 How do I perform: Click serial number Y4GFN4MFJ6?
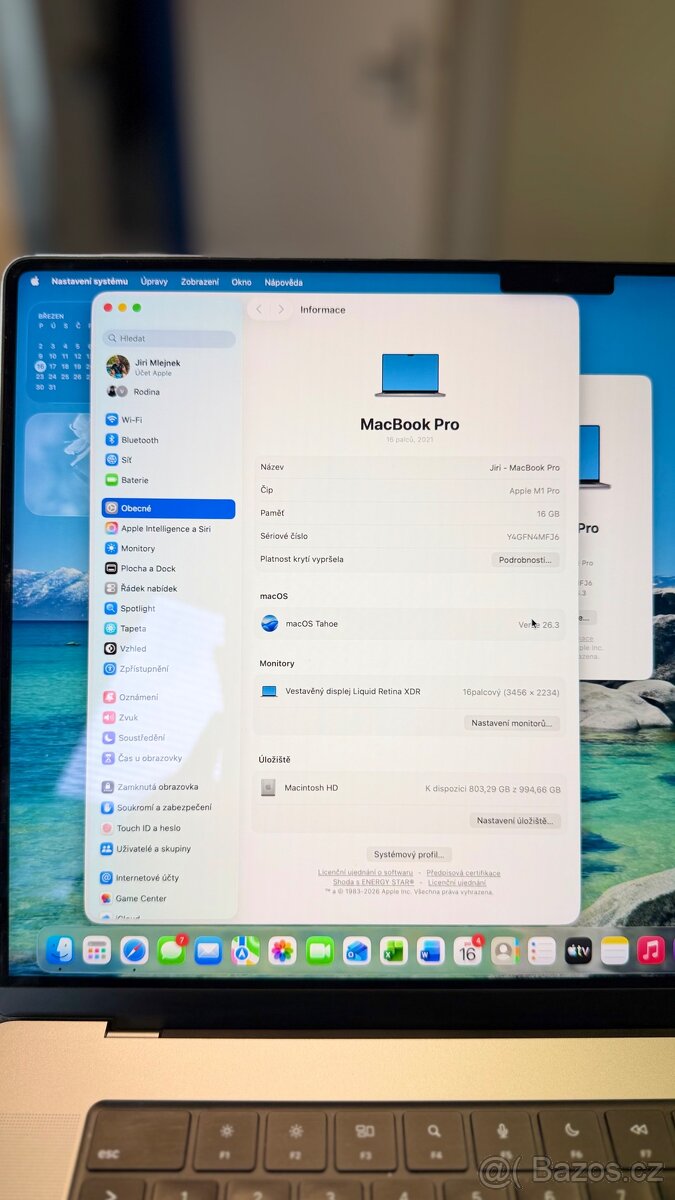tap(533, 536)
